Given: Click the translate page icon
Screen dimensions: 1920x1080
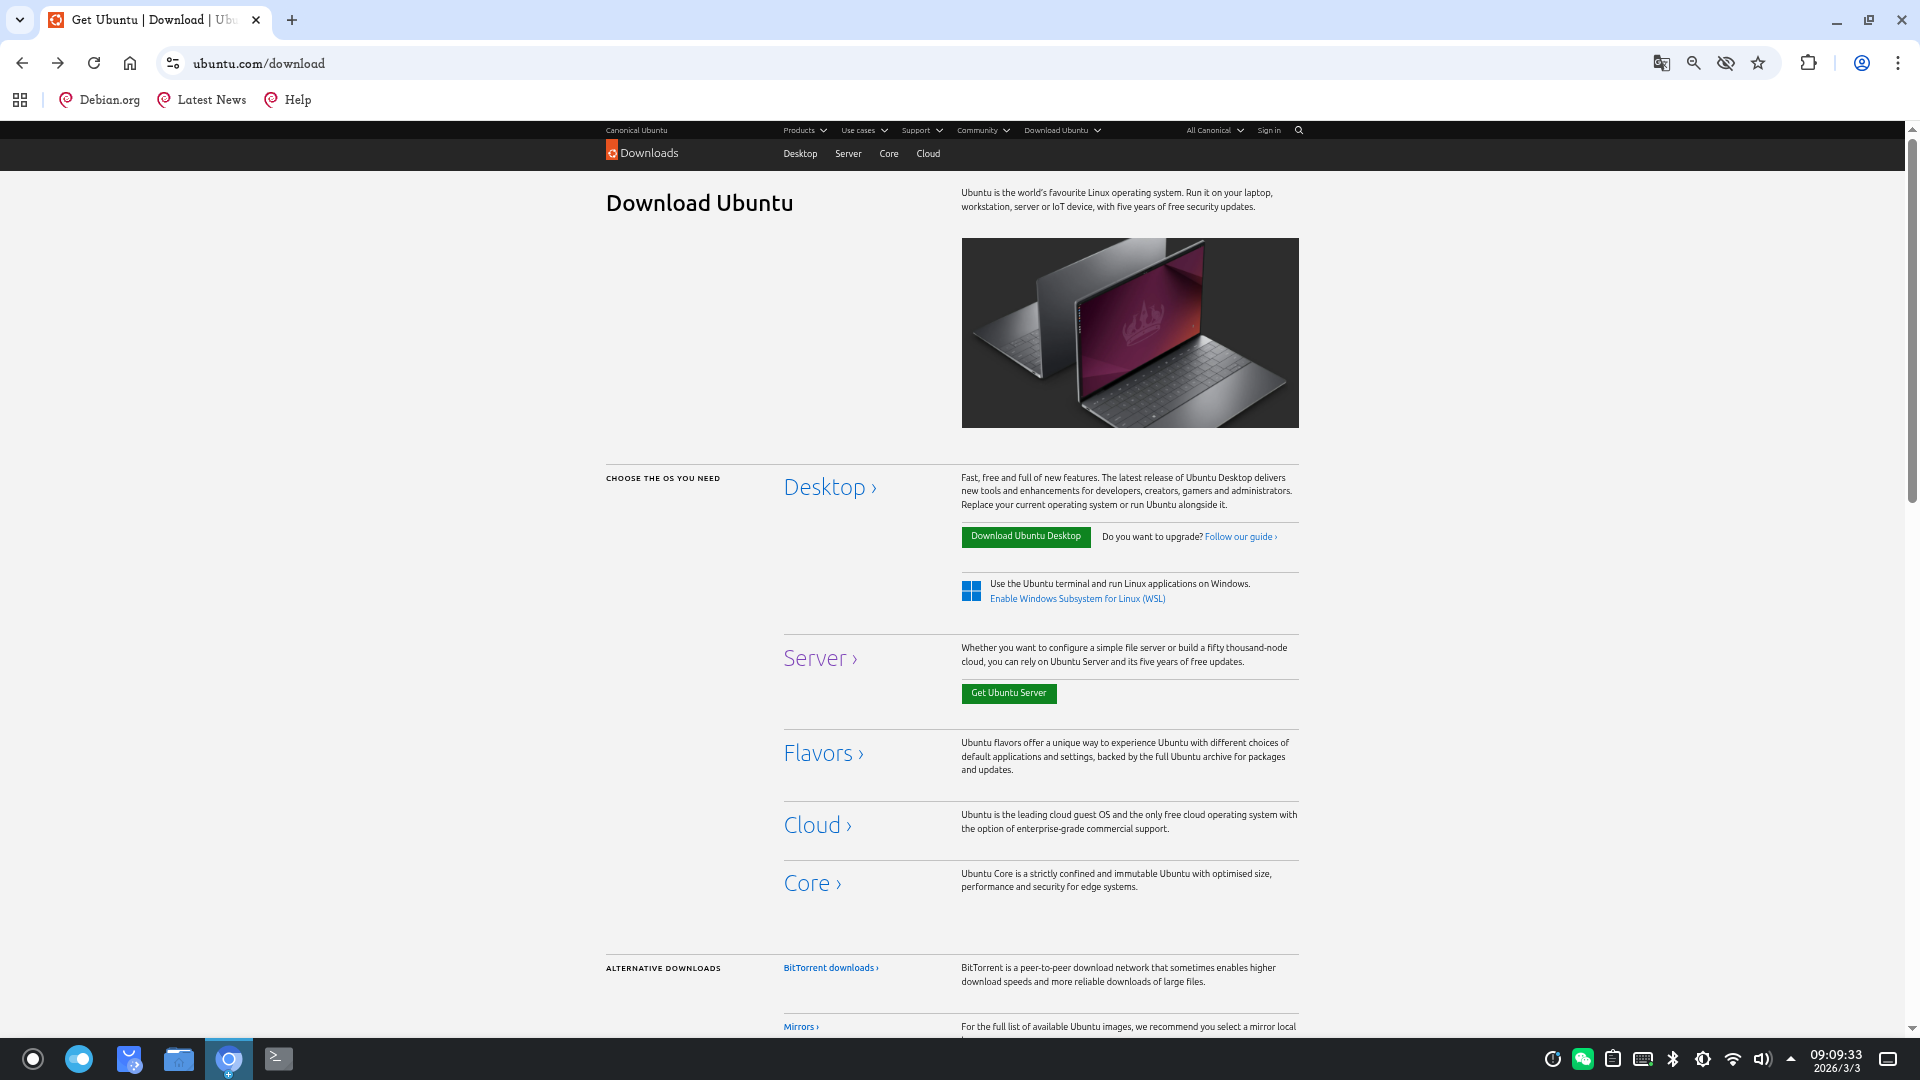Looking at the screenshot, I should 1661,63.
